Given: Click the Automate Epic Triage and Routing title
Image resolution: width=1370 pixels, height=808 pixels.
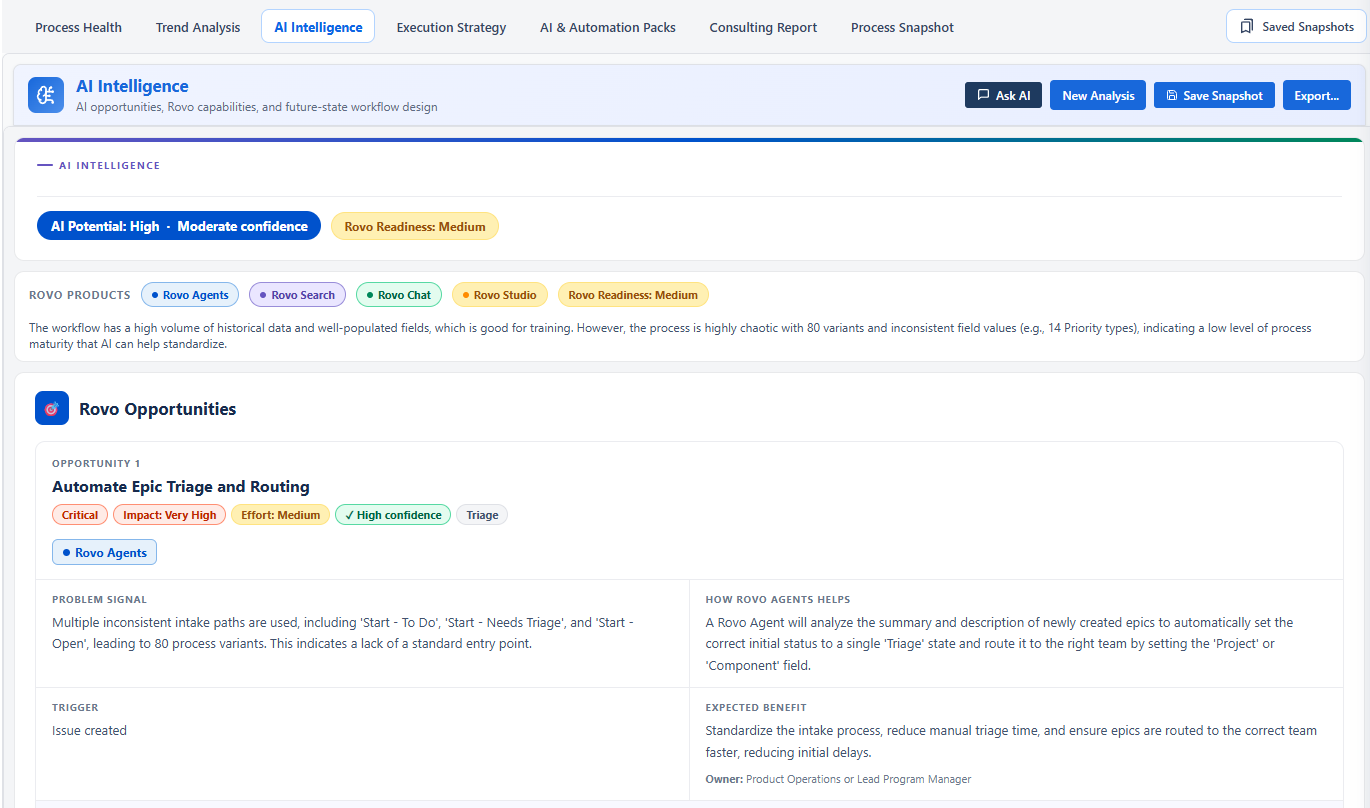Looking at the screenshot, I should (x=181, y=487).
